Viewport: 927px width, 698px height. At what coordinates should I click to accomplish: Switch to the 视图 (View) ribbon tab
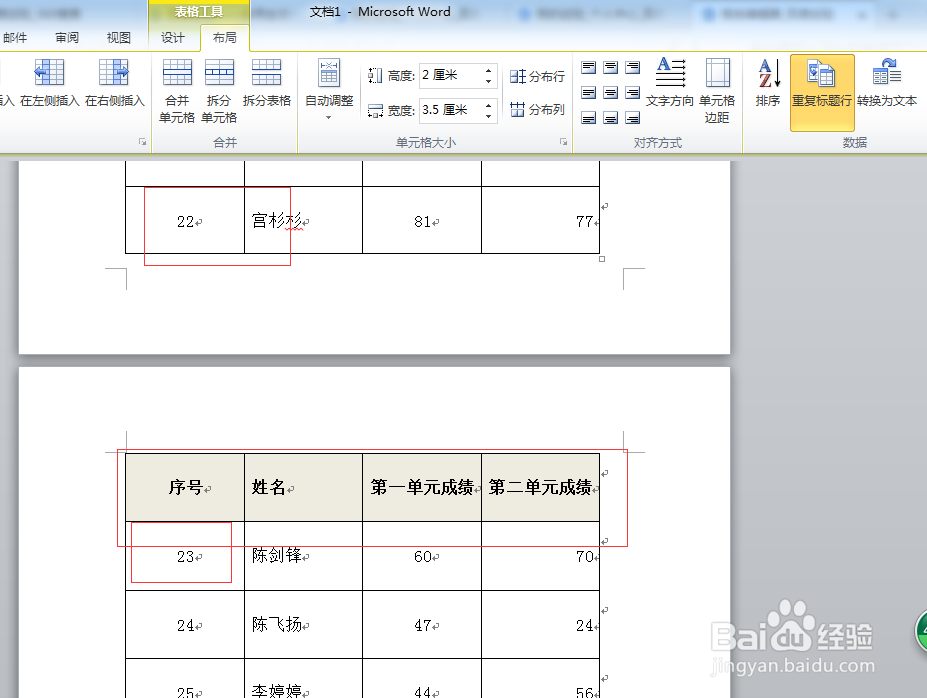(x=118, y=36)
